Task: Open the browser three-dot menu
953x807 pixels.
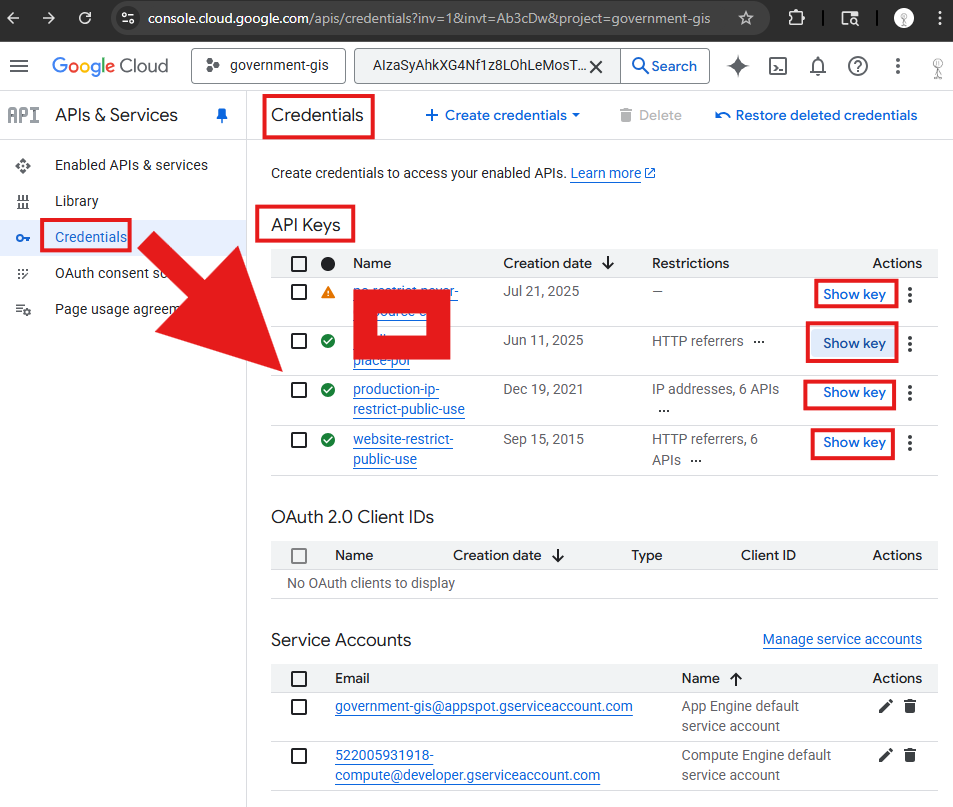Action: (940, 18)
